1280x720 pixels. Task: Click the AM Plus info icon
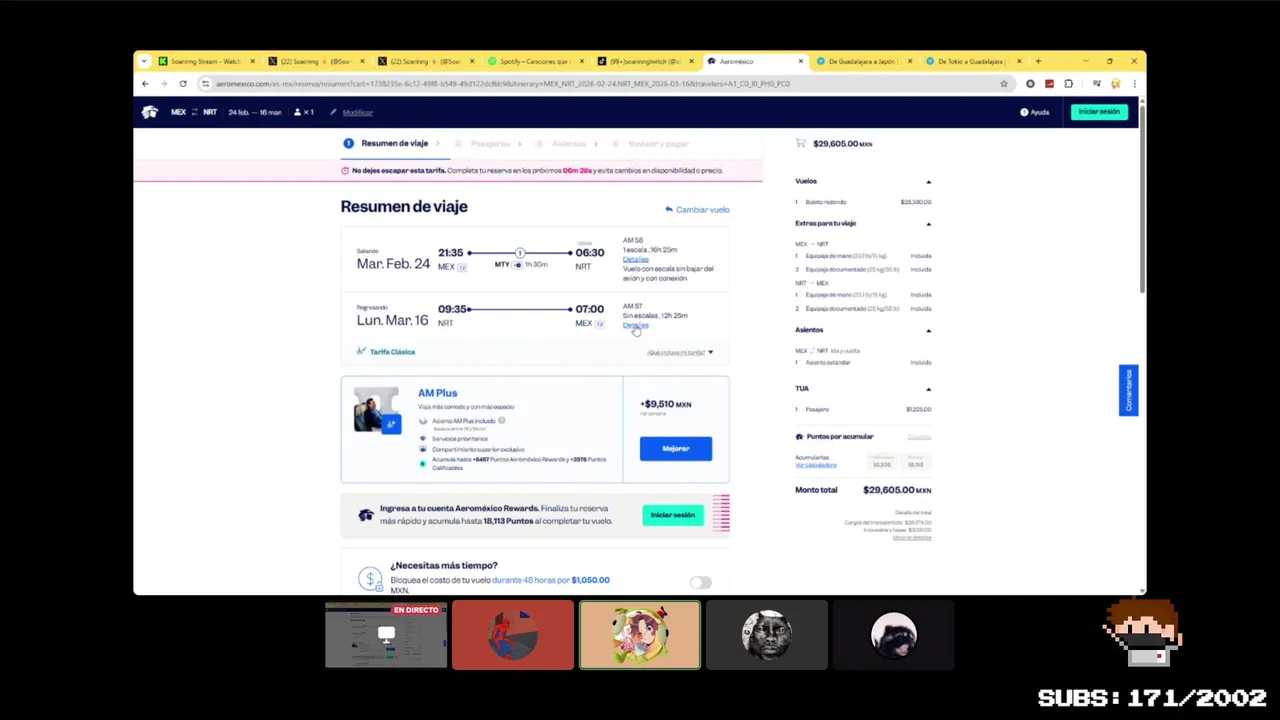click(x=501, y=421)
